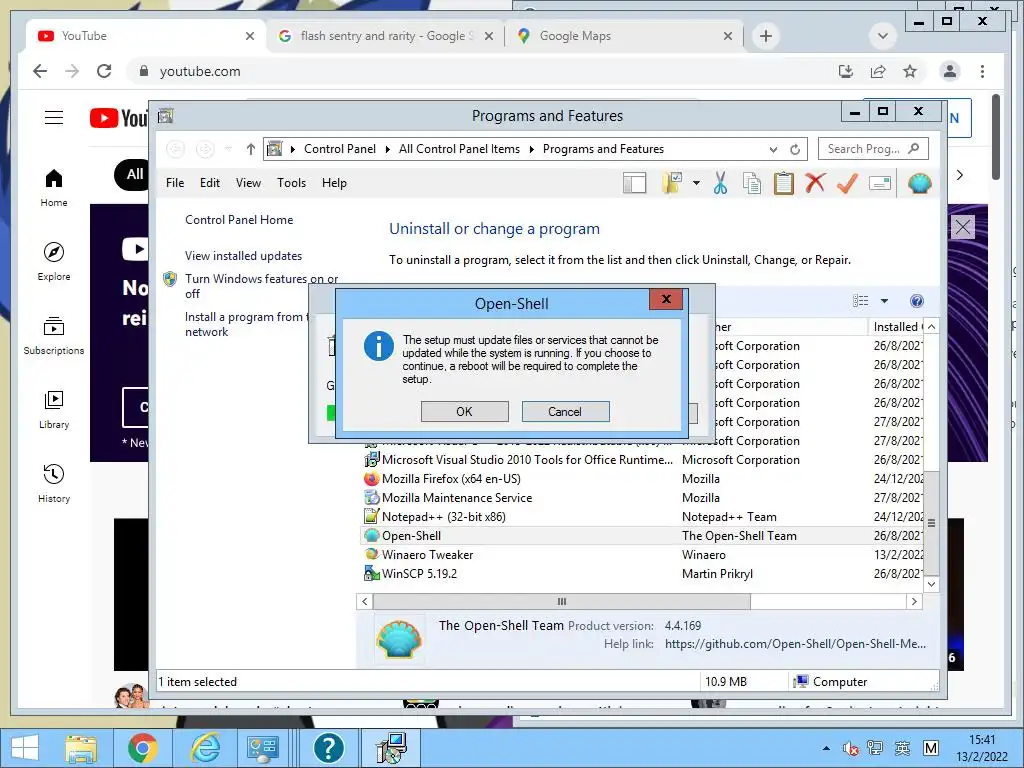
Task: Click Chrome reload button
Action: (x=104, y=71)
